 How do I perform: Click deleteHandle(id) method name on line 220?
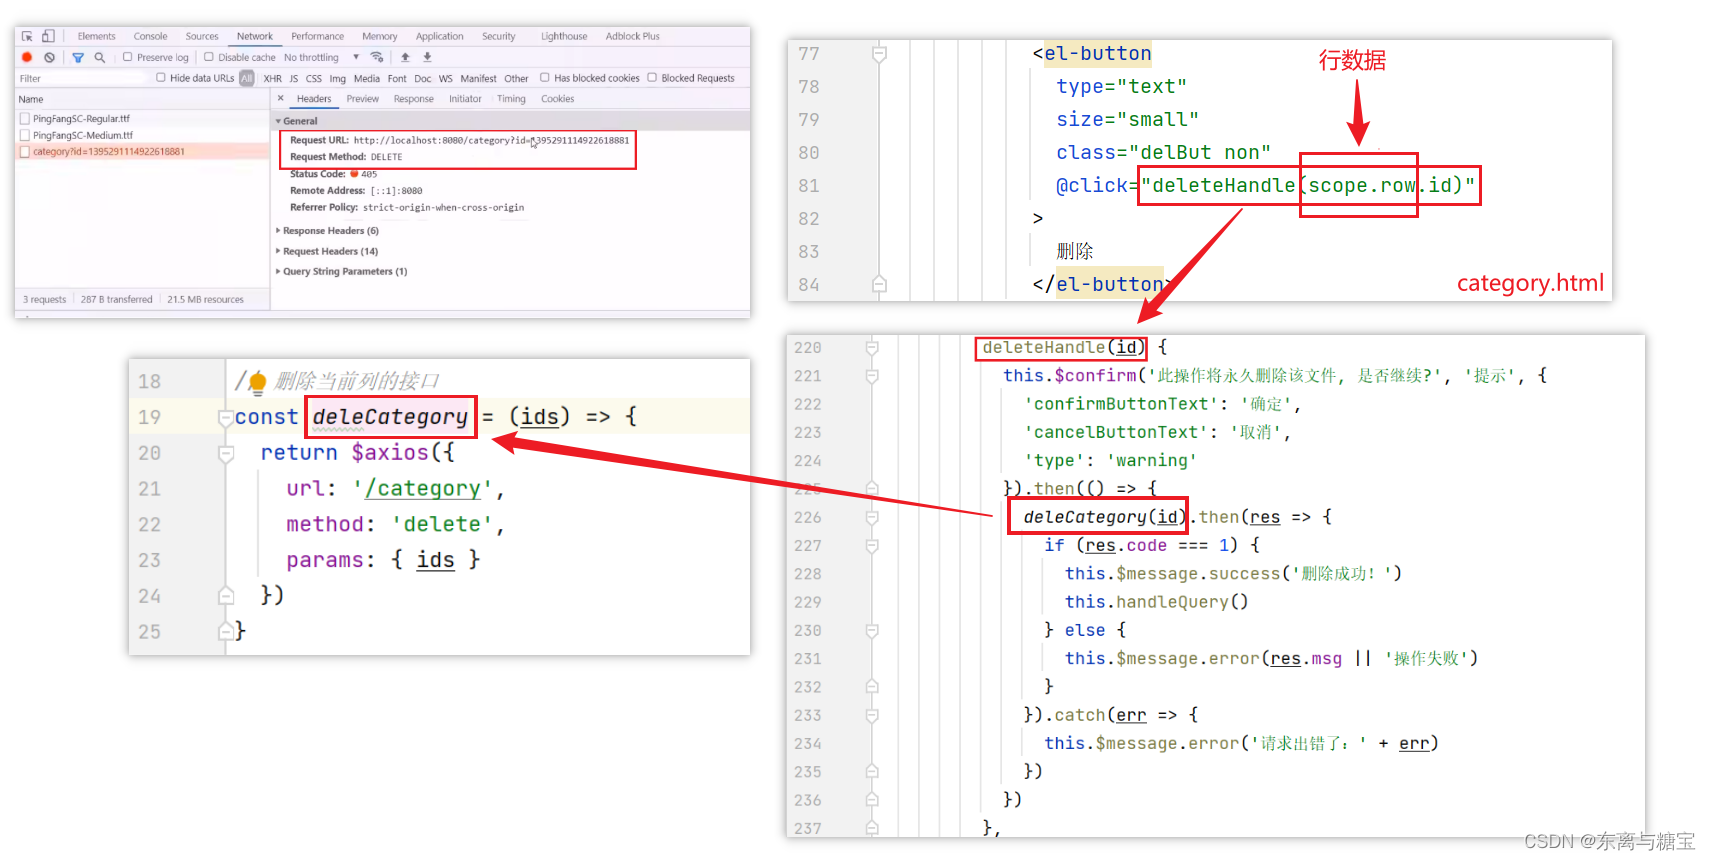click(x=1061, y=347)
